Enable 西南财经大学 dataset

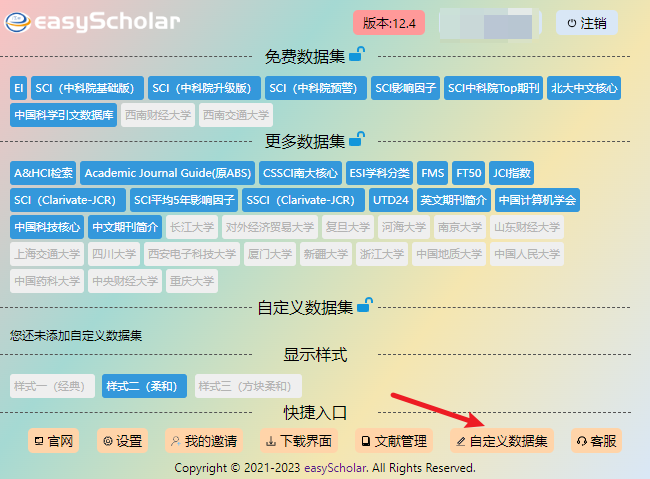pos(158,115)
